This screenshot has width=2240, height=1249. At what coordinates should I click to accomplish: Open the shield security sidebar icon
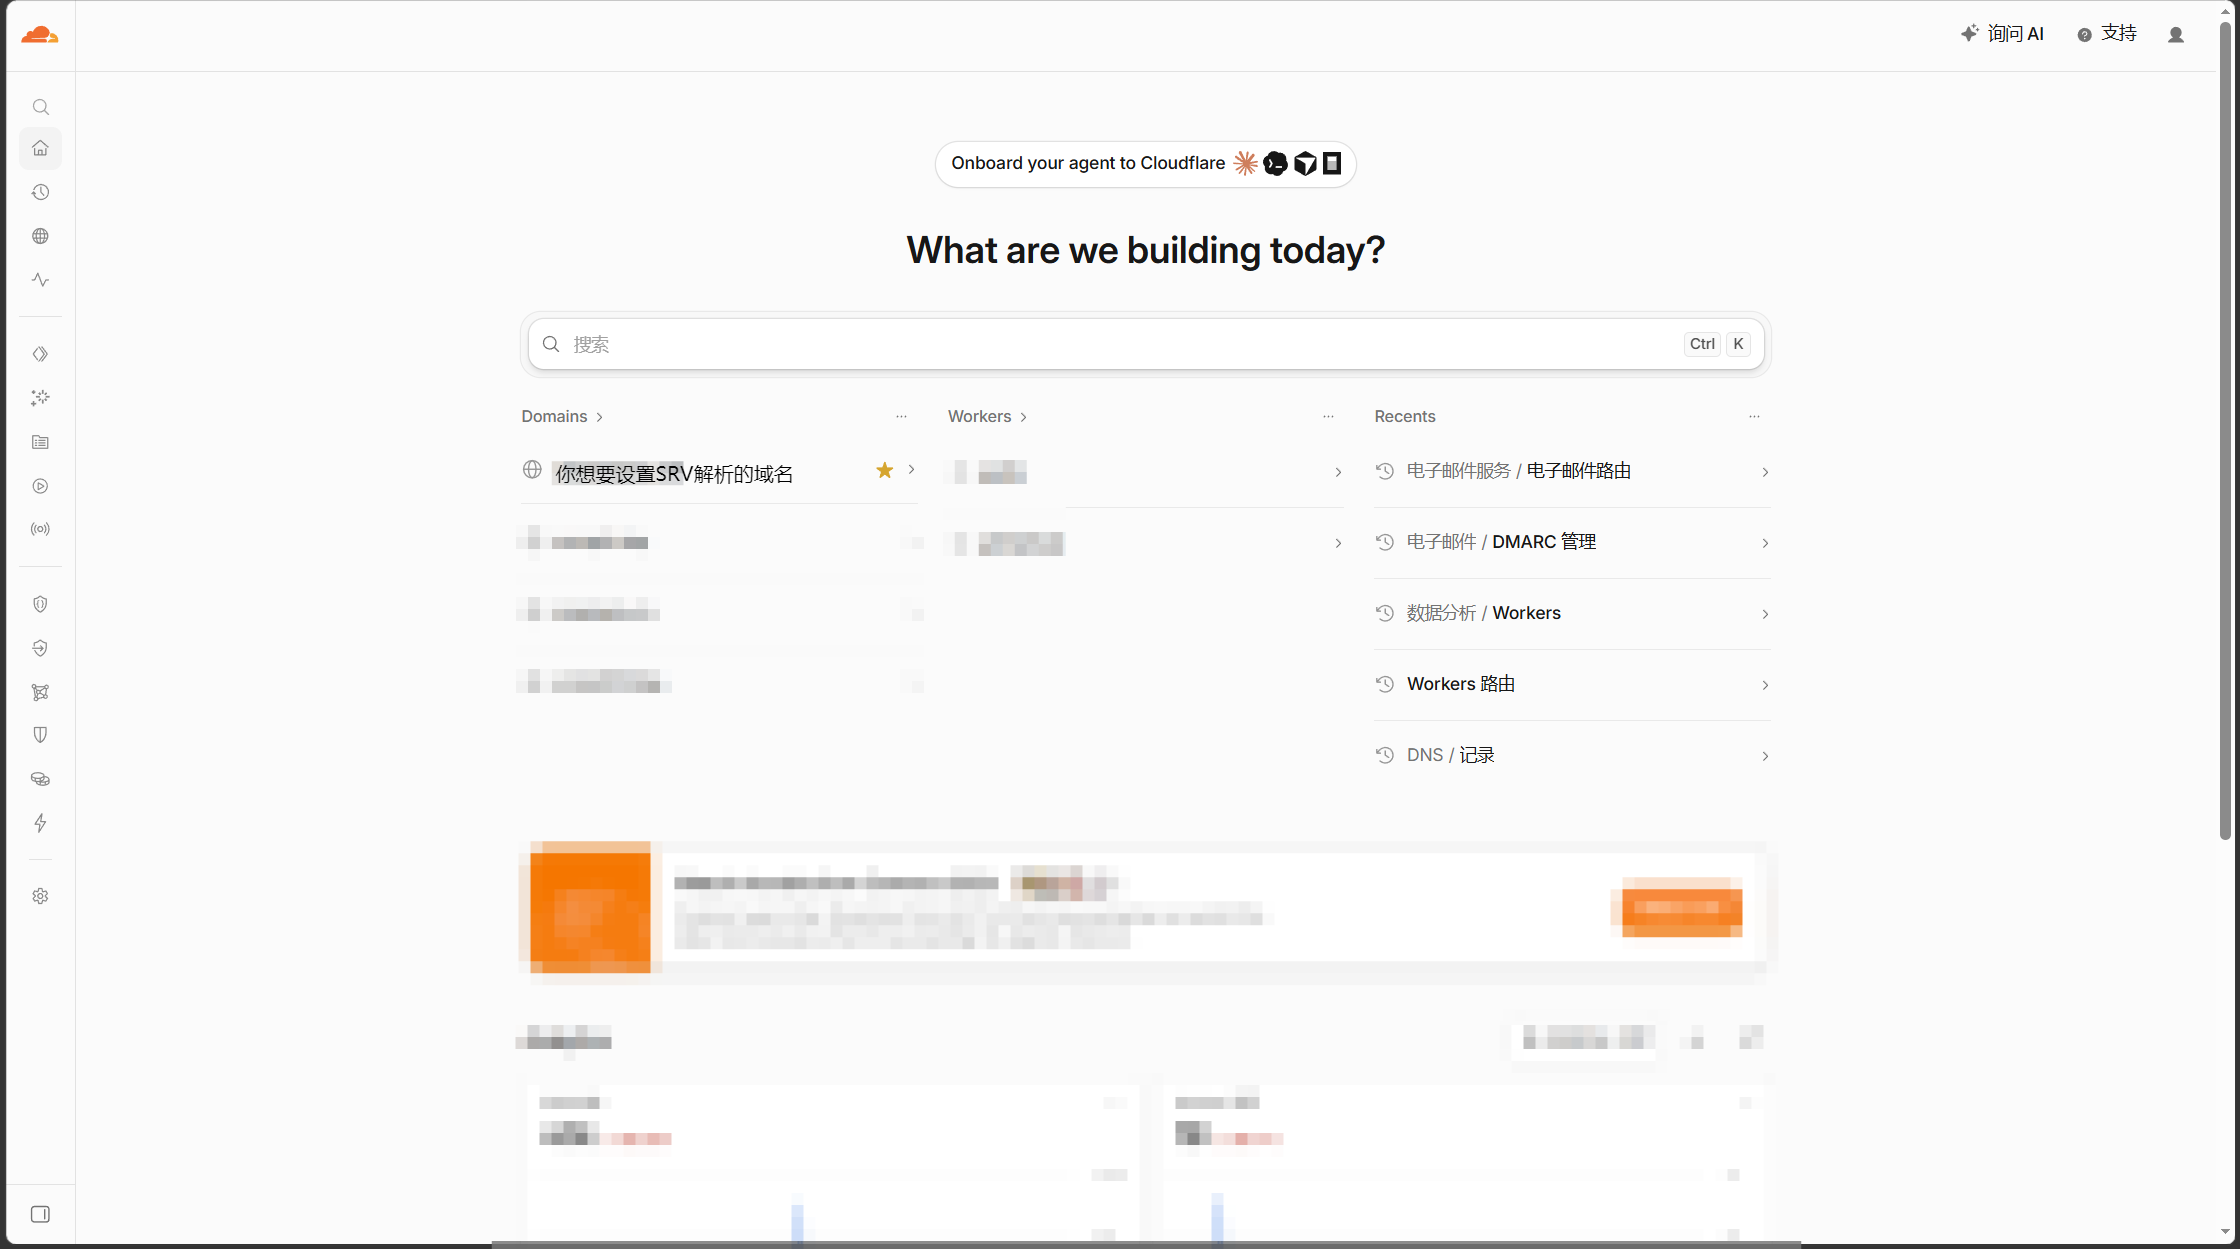[x=40, y=604]
